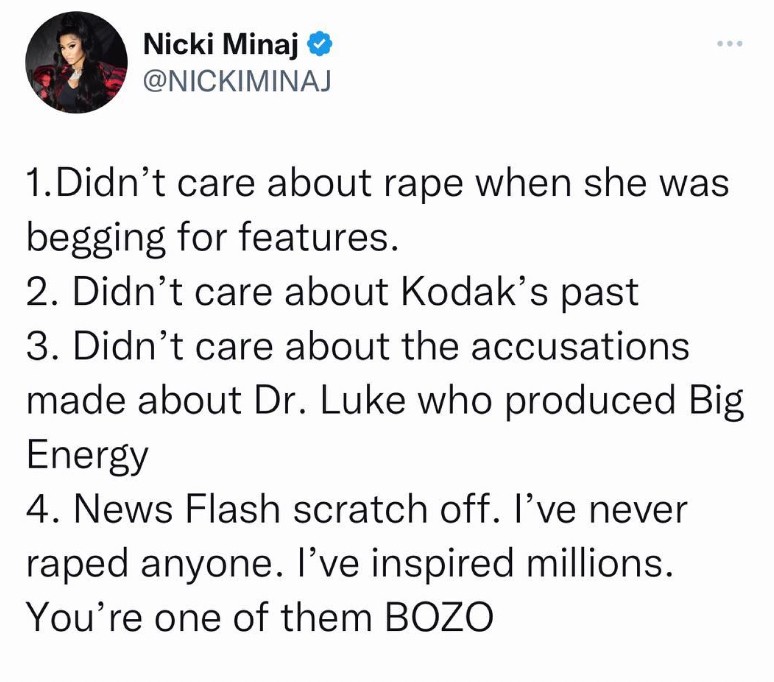This screenshot has height=682, width=774.
Task: Click the word "accusations" in point three
Action: [580, 346]
